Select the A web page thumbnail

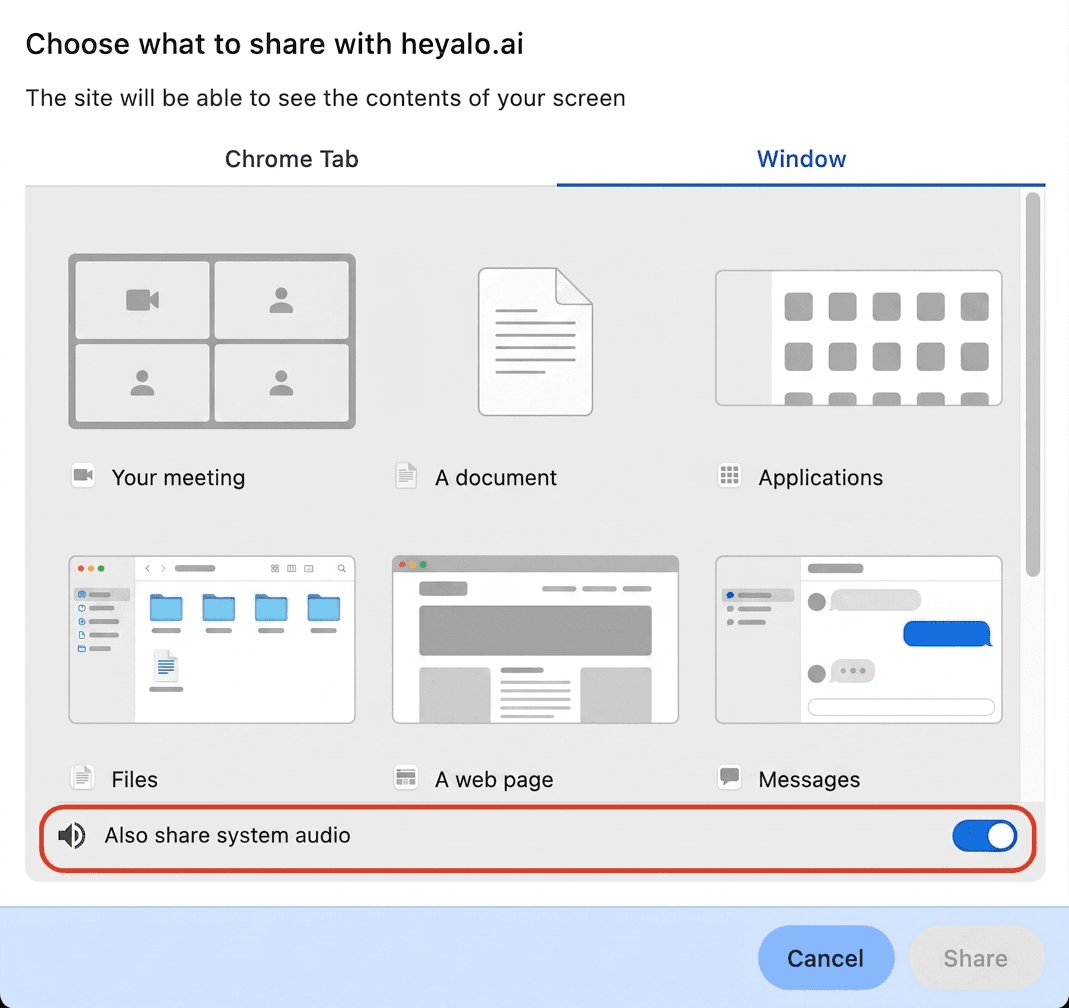coord(535,639)
